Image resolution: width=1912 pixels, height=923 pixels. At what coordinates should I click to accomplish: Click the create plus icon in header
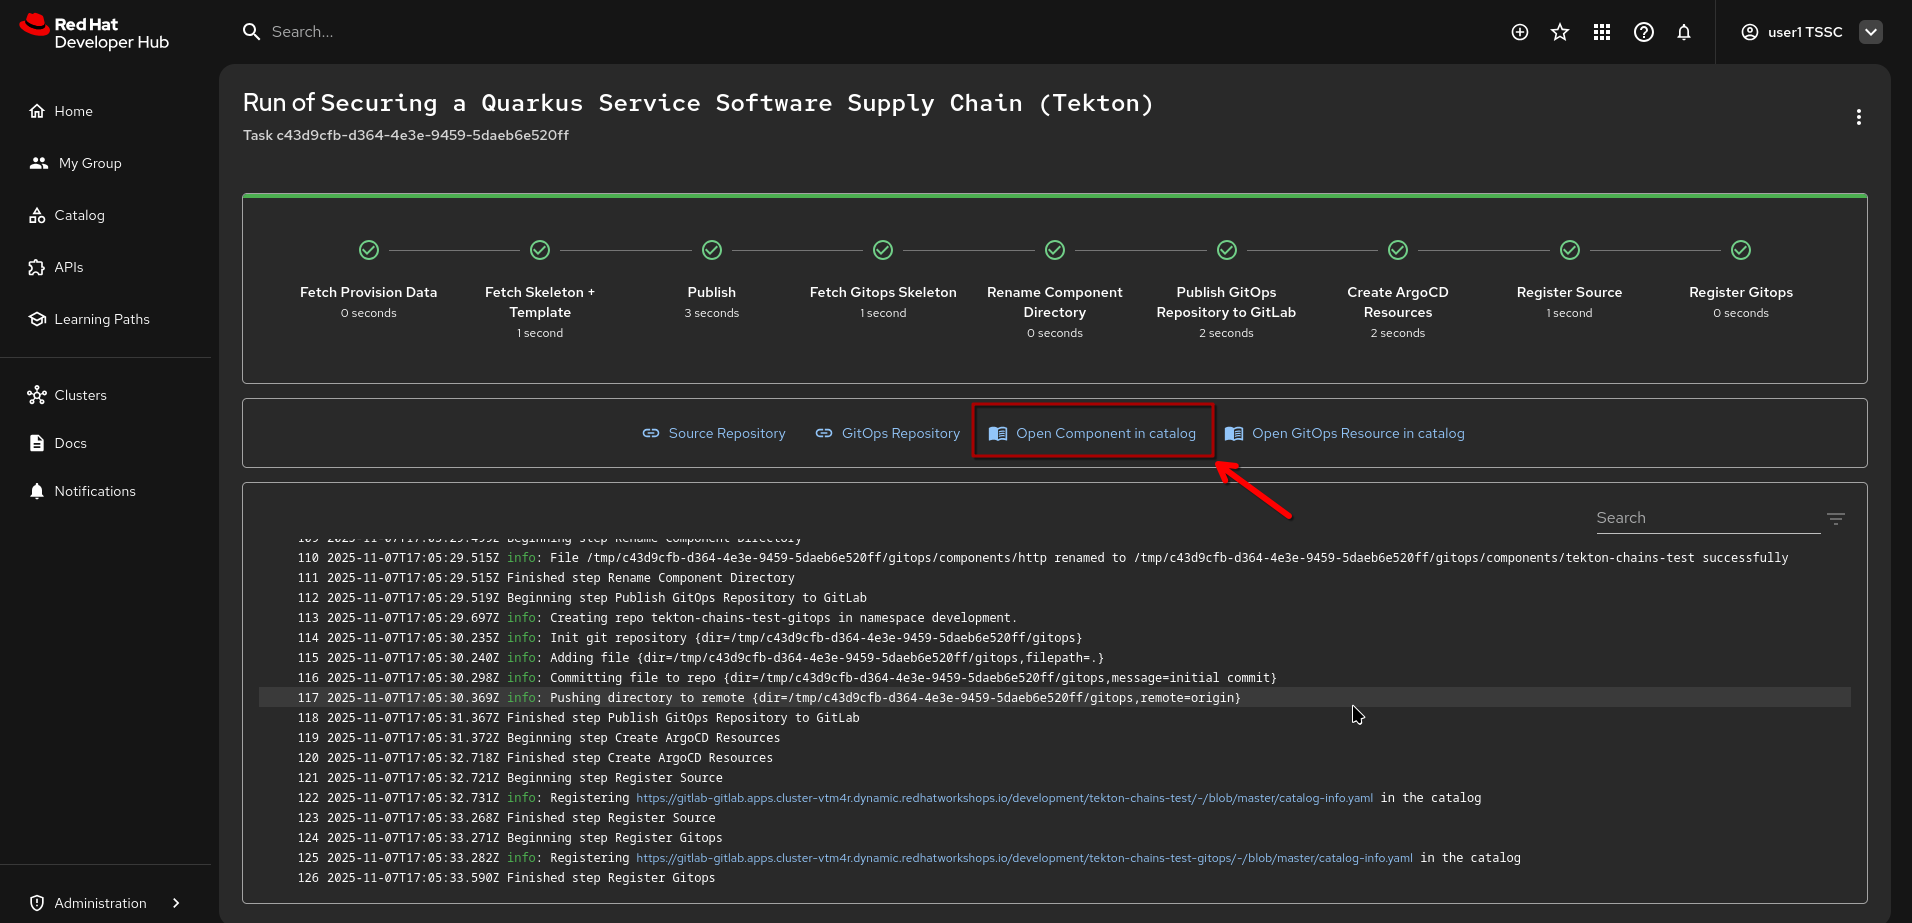click(x=1519, y=32)
